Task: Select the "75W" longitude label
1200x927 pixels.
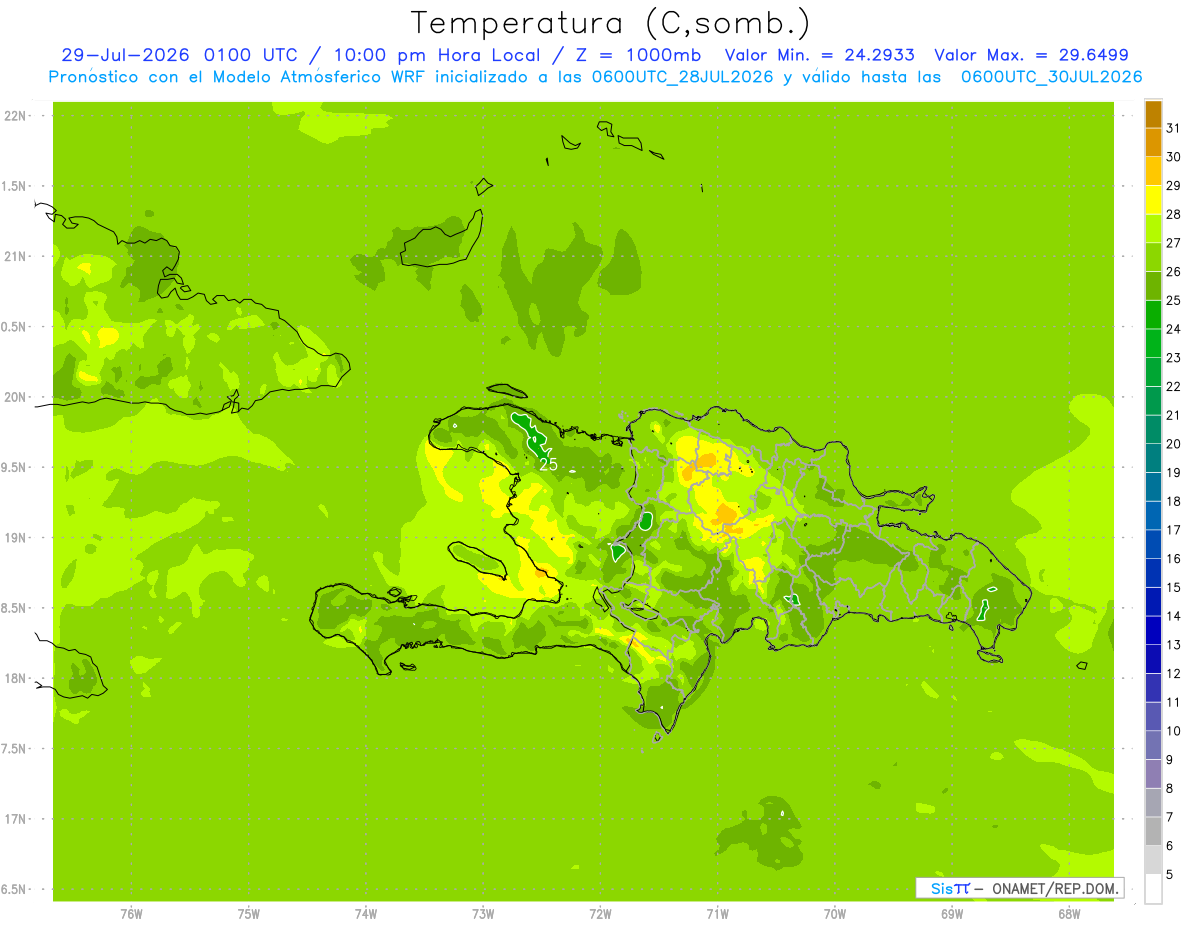Action: (248, 914)
